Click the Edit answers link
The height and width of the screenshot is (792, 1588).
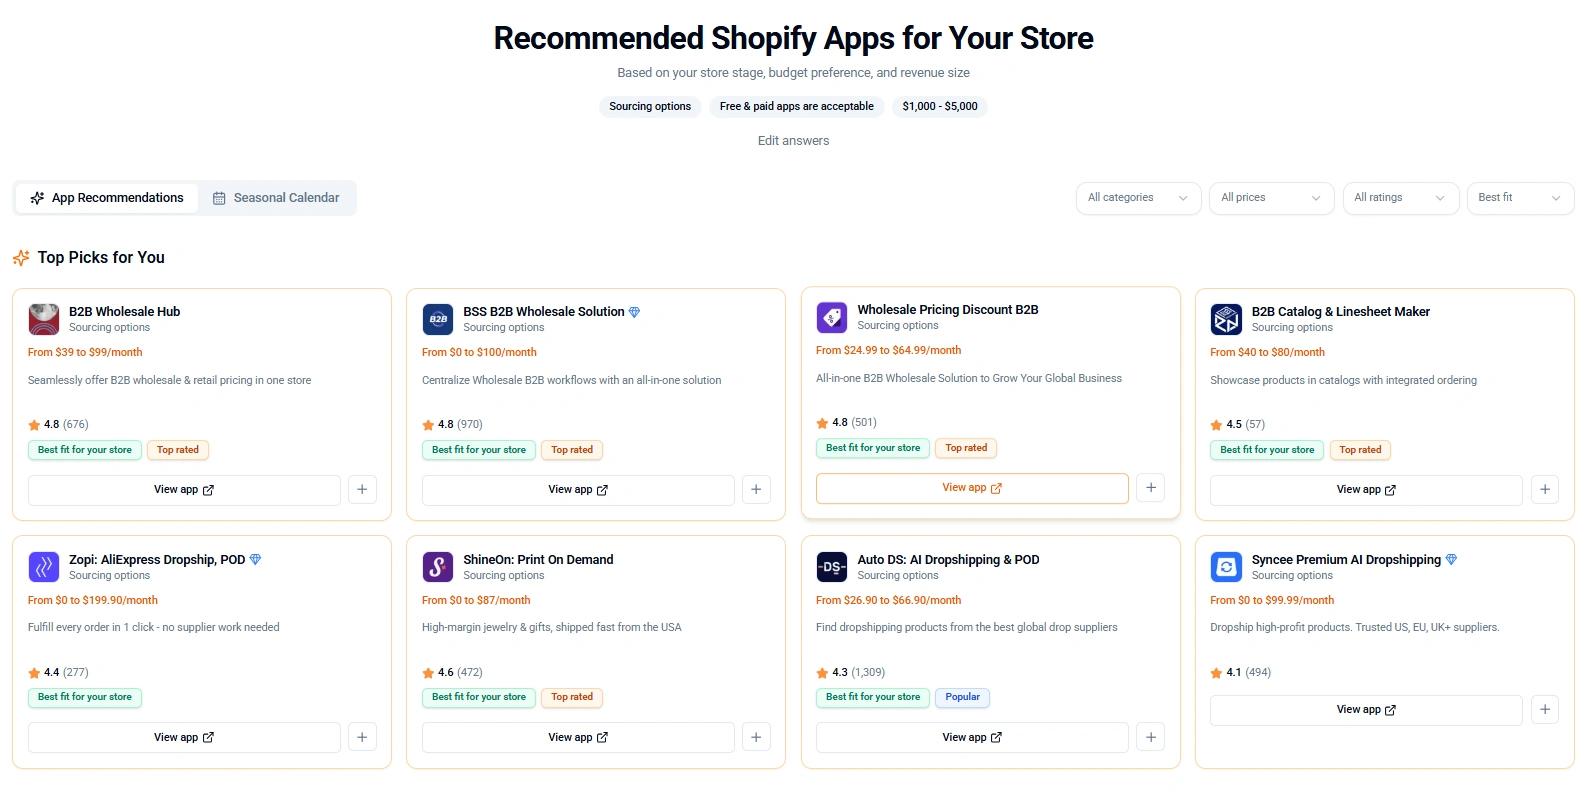click(793, 140)
